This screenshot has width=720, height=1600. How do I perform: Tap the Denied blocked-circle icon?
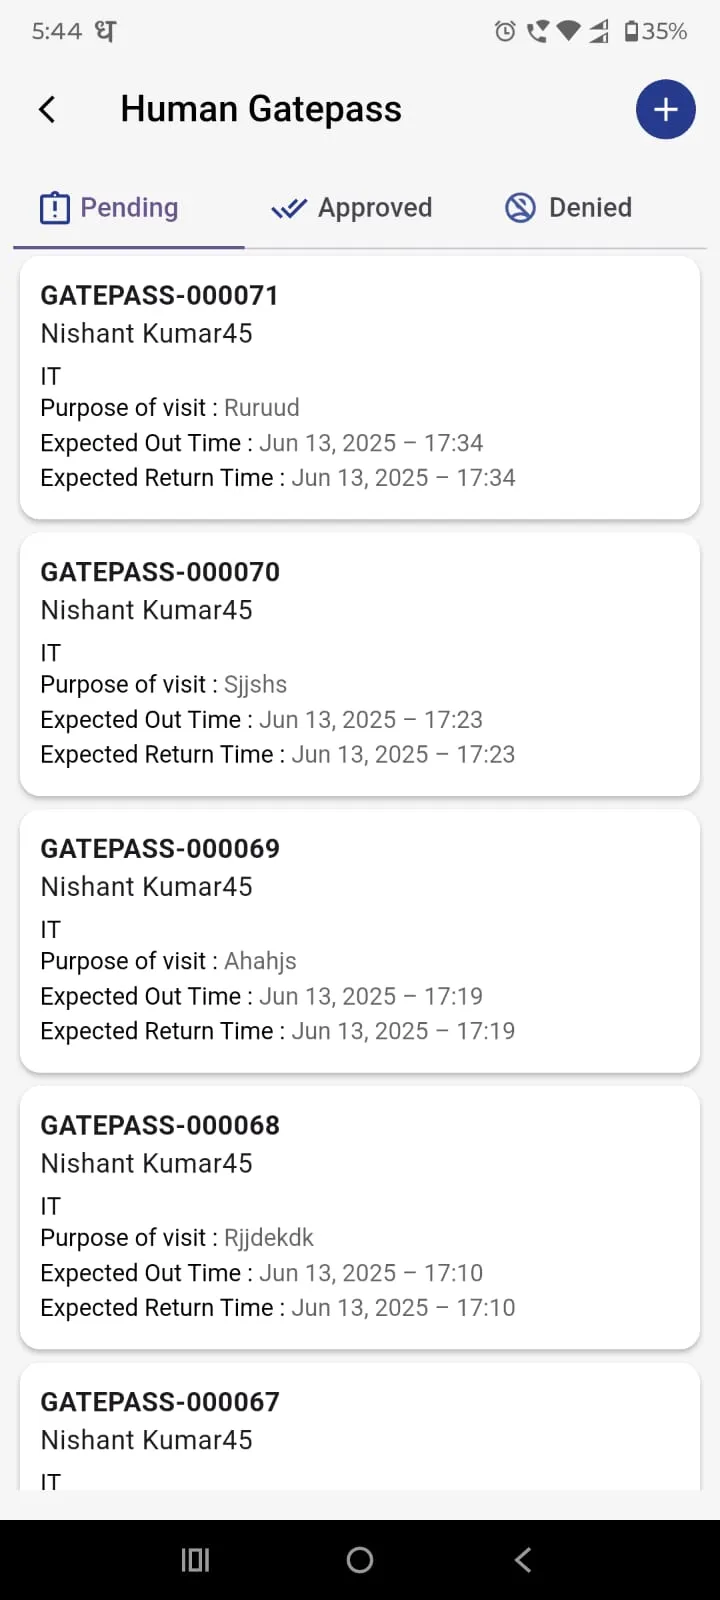point(520,208)
